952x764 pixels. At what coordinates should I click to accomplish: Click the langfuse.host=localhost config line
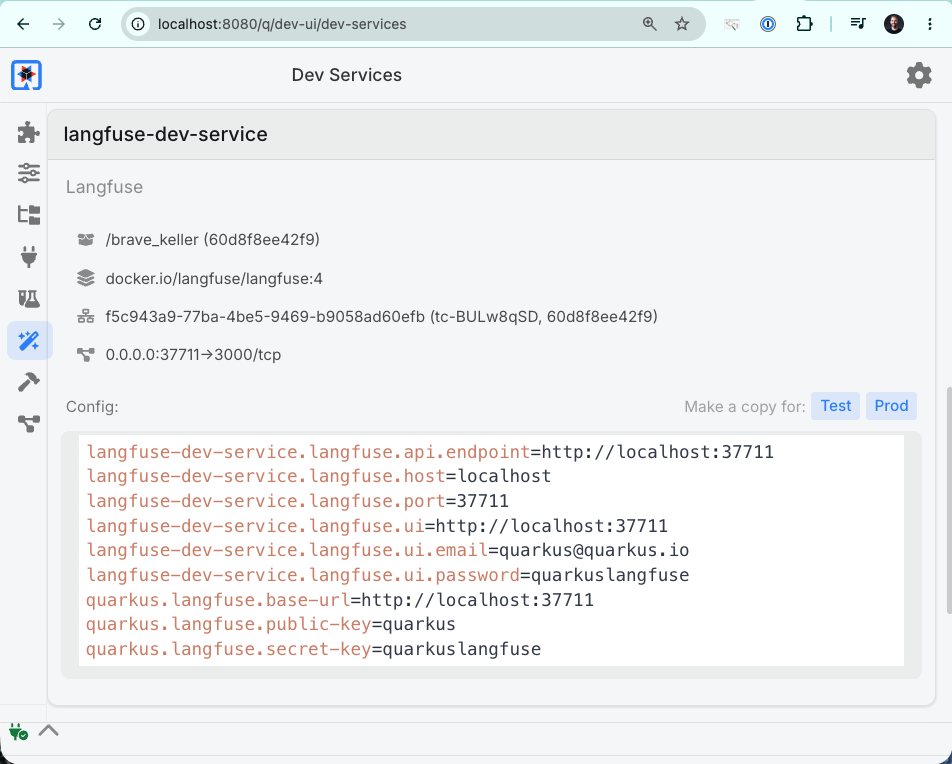point(318,476)
